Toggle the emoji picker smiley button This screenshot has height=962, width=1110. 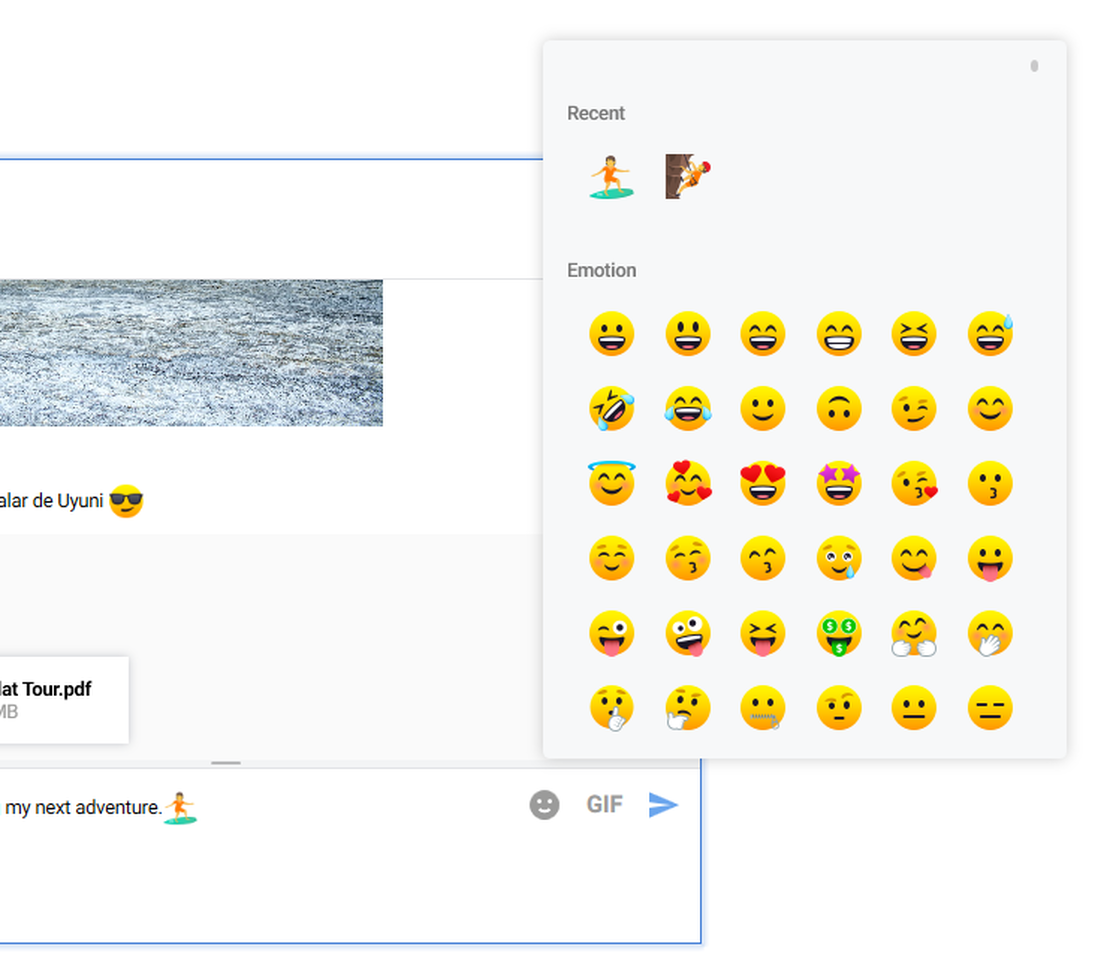tap(544, 805)
